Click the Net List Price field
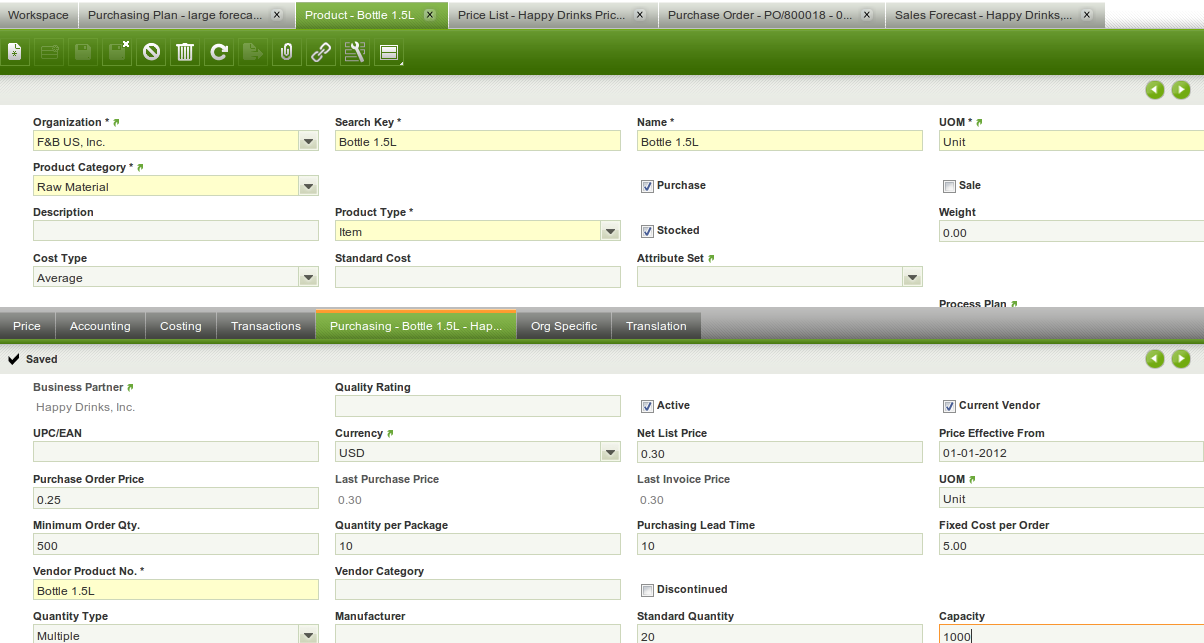1204x643 pixels. (x=779, y=454)
